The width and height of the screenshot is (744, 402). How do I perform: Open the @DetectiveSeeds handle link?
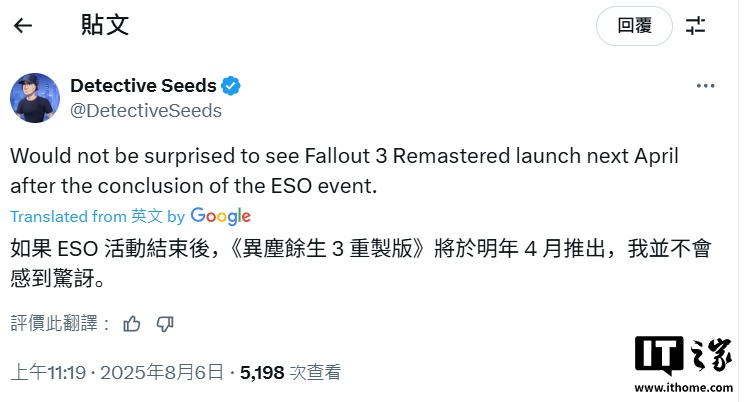(145, 110)
